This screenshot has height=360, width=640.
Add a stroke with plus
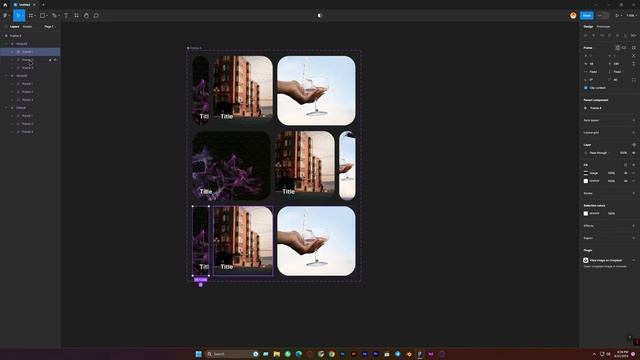[x=634, y=193]
